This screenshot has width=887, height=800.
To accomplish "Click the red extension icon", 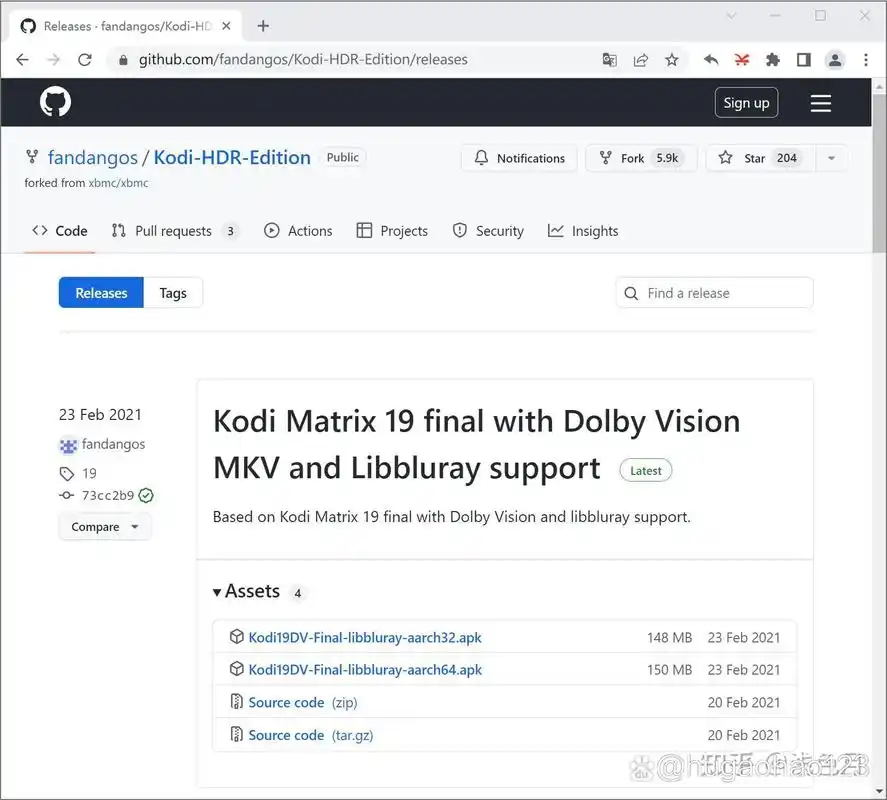I will click(742, 59).
